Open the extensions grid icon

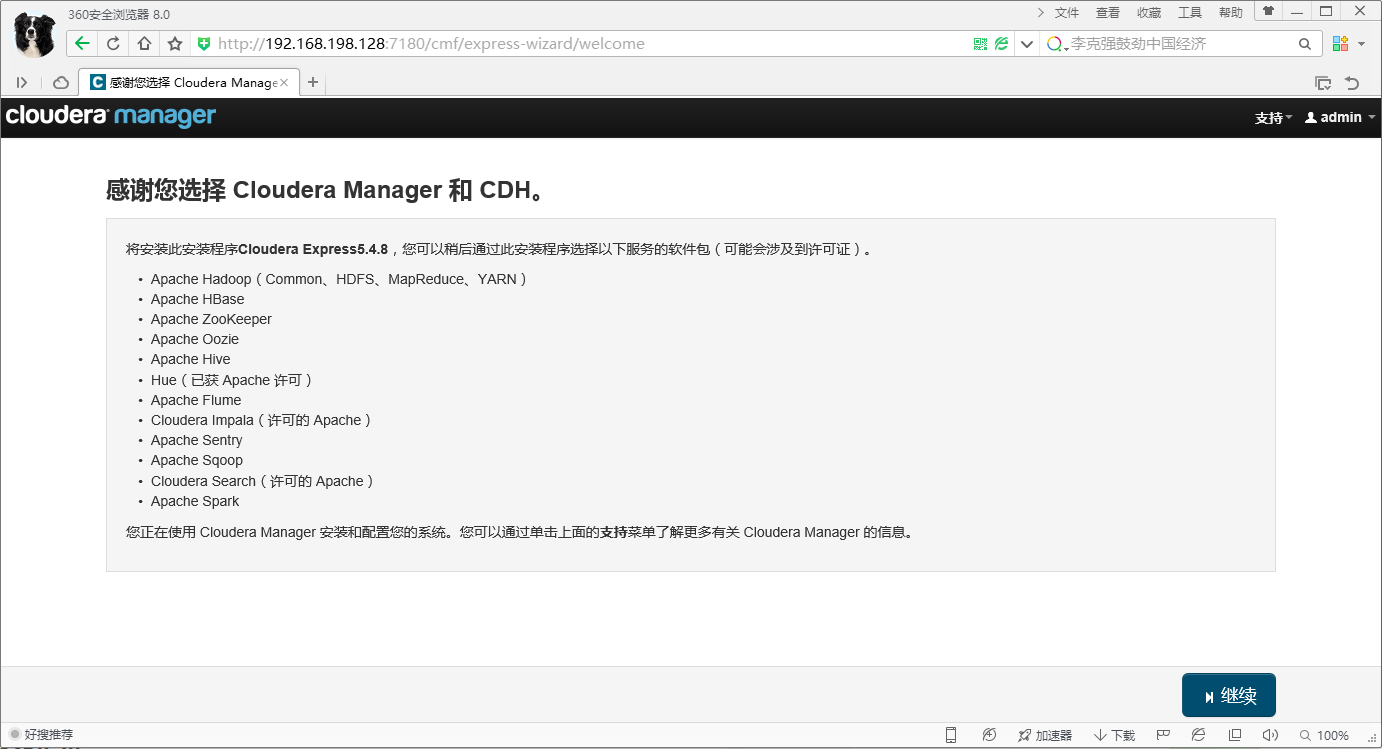click(x=1340, y=44)
